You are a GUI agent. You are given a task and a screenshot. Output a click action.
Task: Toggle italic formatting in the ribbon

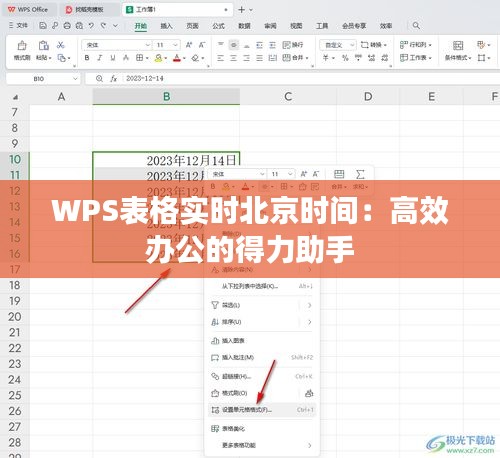coord(100,58)
